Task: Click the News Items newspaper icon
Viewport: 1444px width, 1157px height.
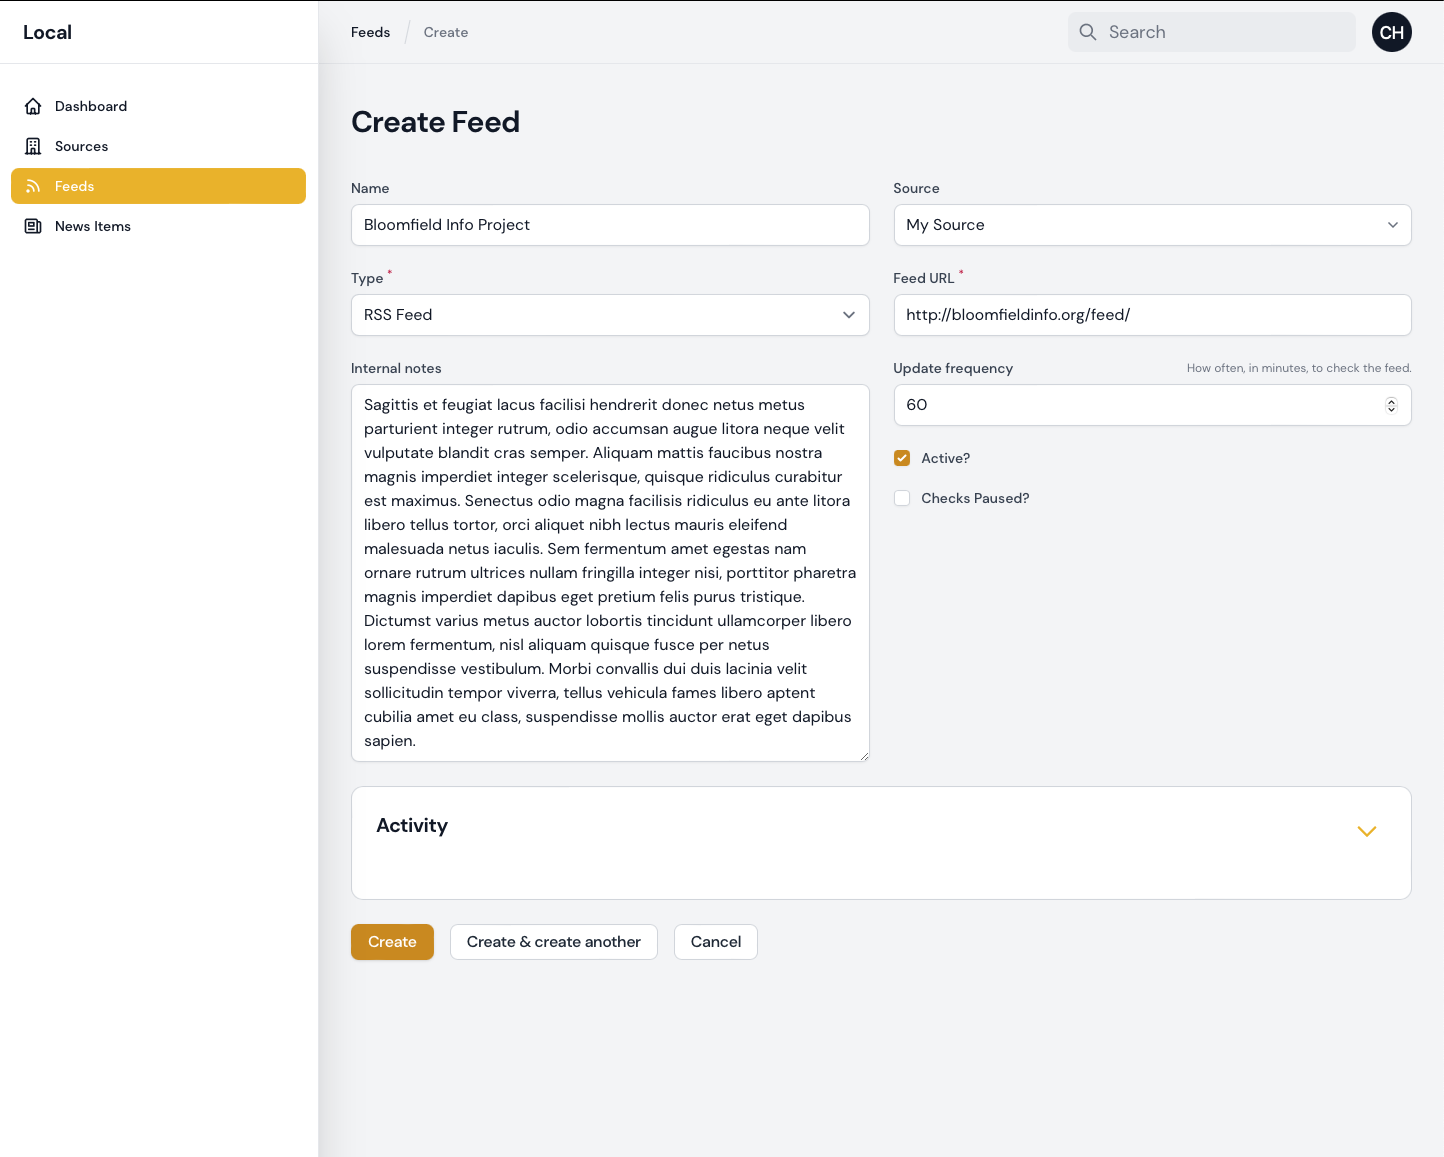Action: pyautogui.click(x=33, y=226)
